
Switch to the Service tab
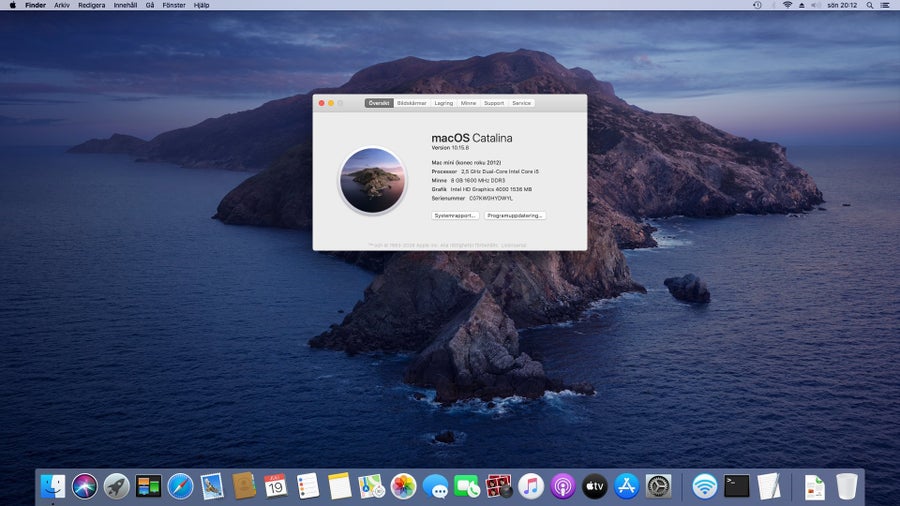click(521, 103)
